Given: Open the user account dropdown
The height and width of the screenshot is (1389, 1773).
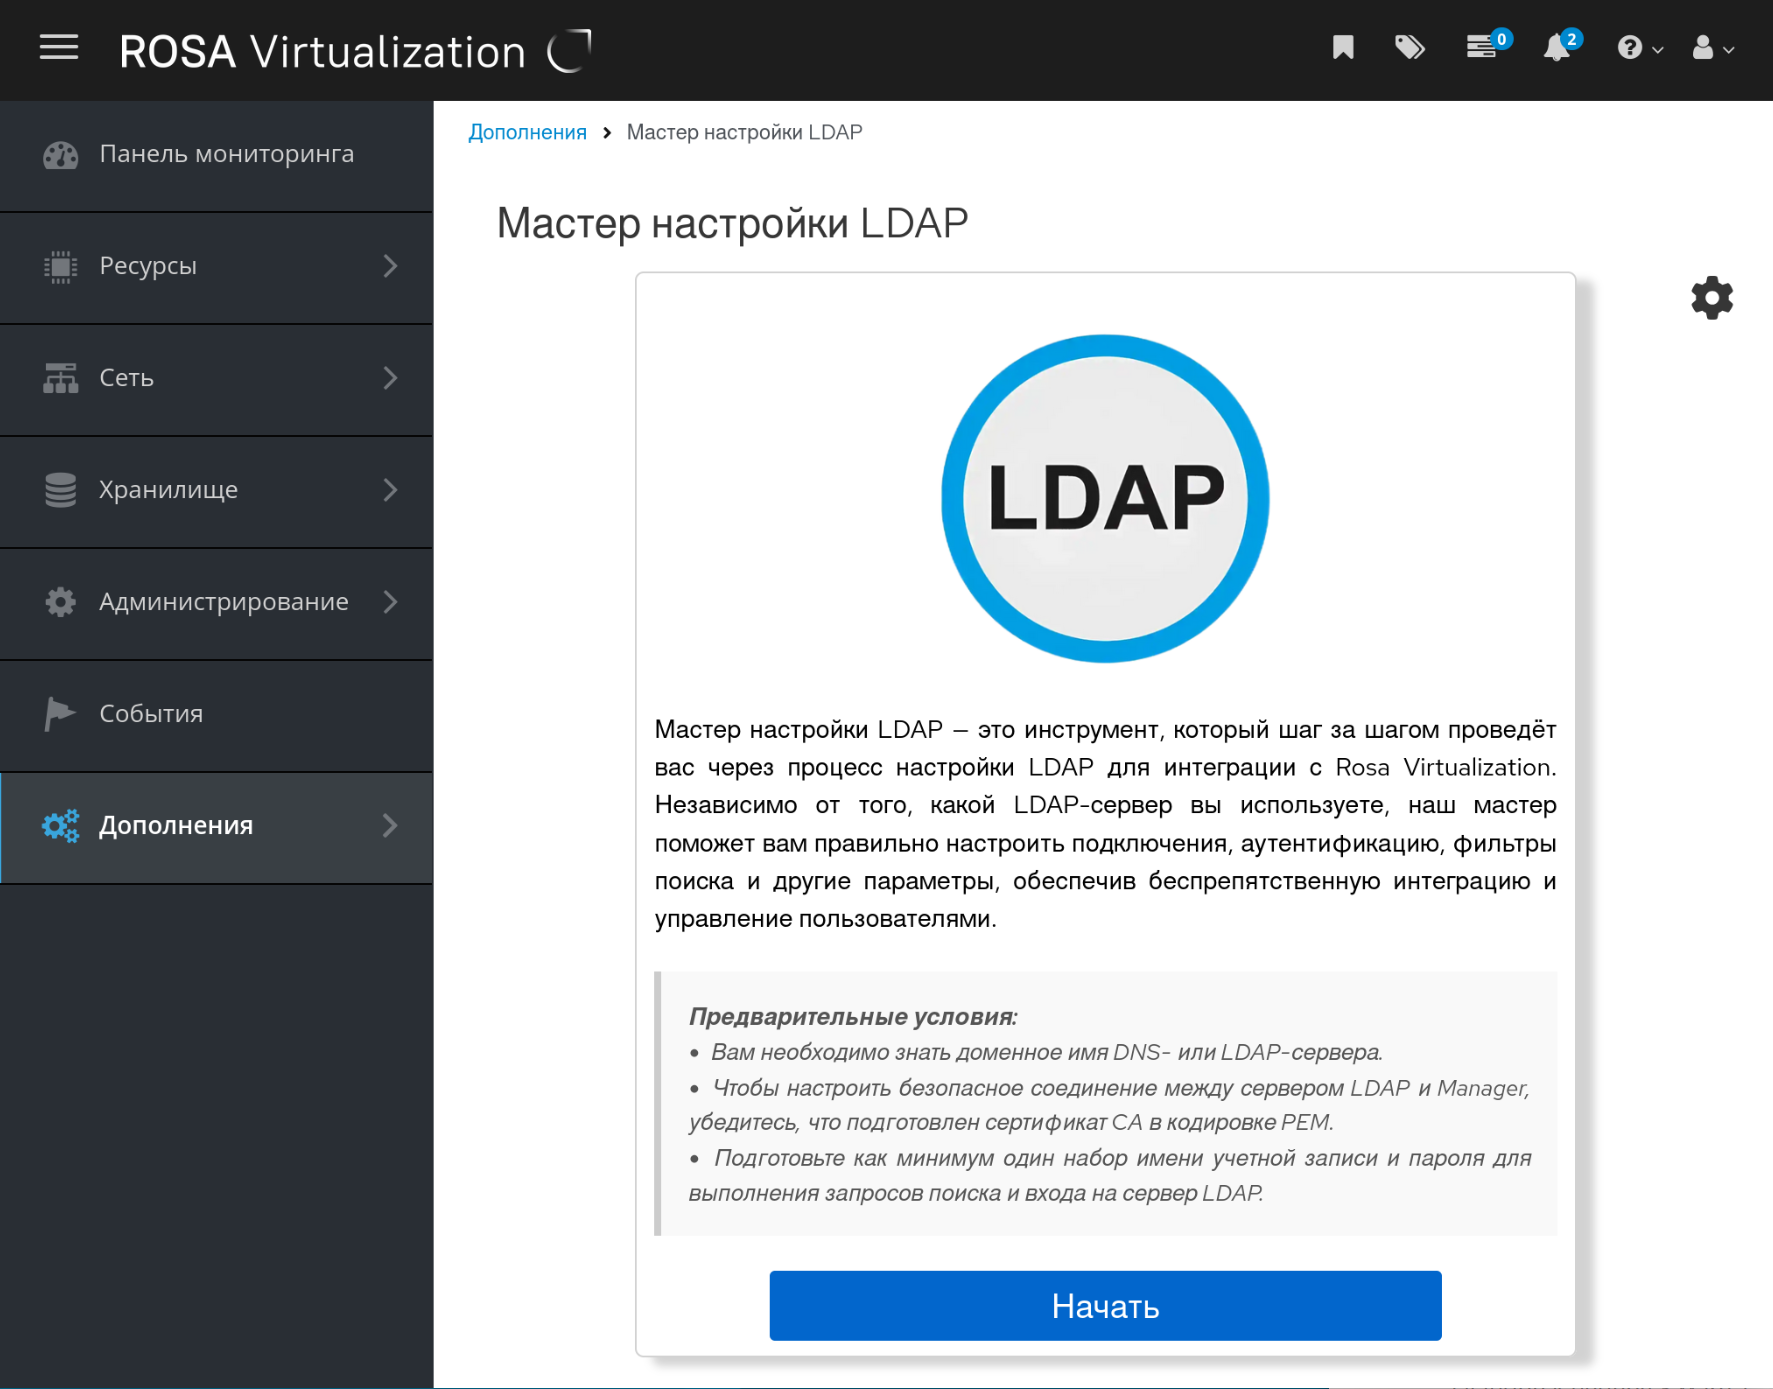Looking at the screenshot, I should (1711, 48).
